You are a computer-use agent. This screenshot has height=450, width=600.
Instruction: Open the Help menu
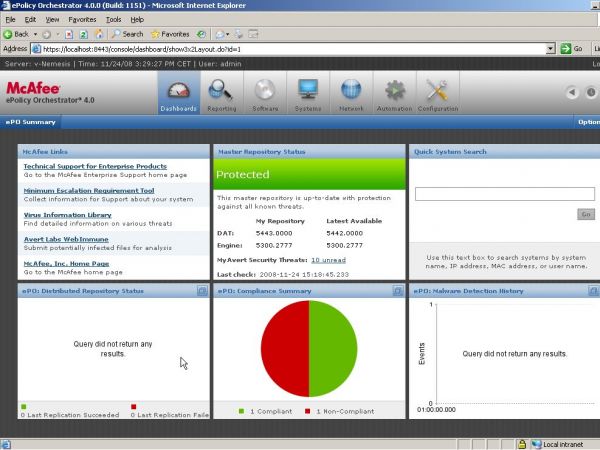(x=137, y=20)
